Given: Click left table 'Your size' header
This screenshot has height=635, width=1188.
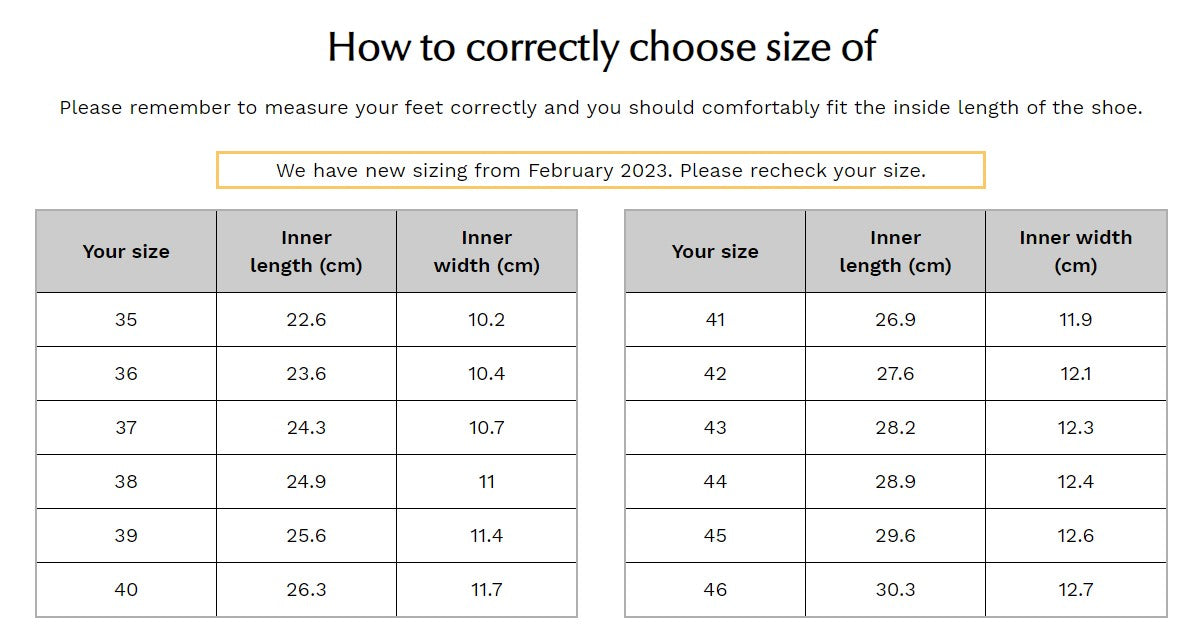Looking at the screenshot, I should tap(126, 252).
